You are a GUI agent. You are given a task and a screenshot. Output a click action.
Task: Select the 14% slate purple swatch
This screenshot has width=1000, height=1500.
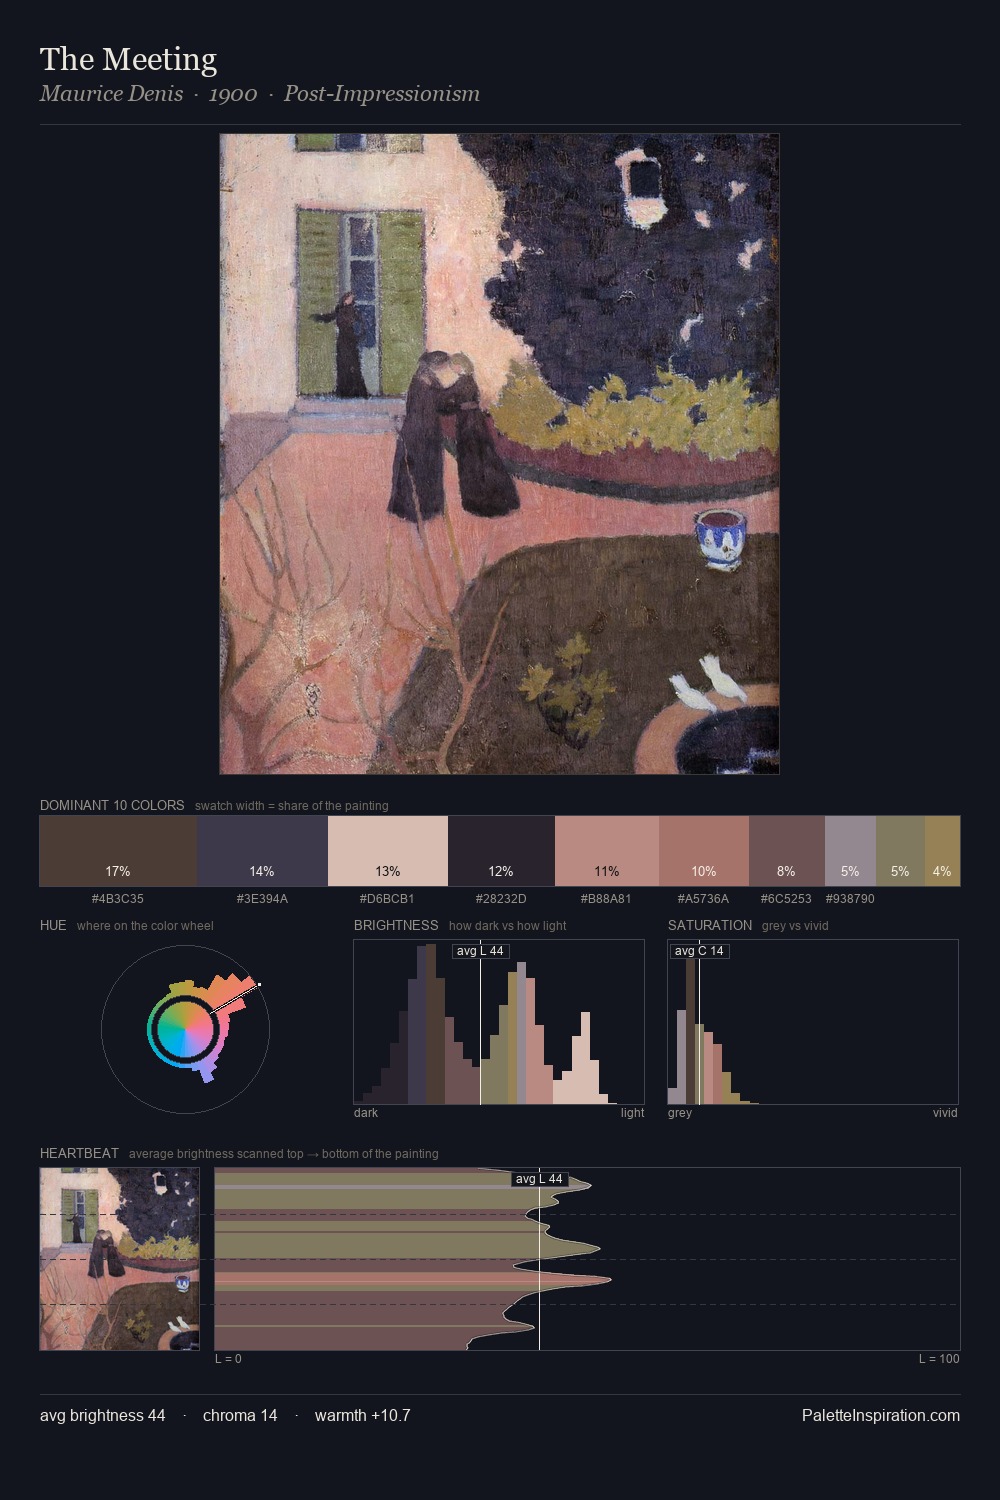262,851
